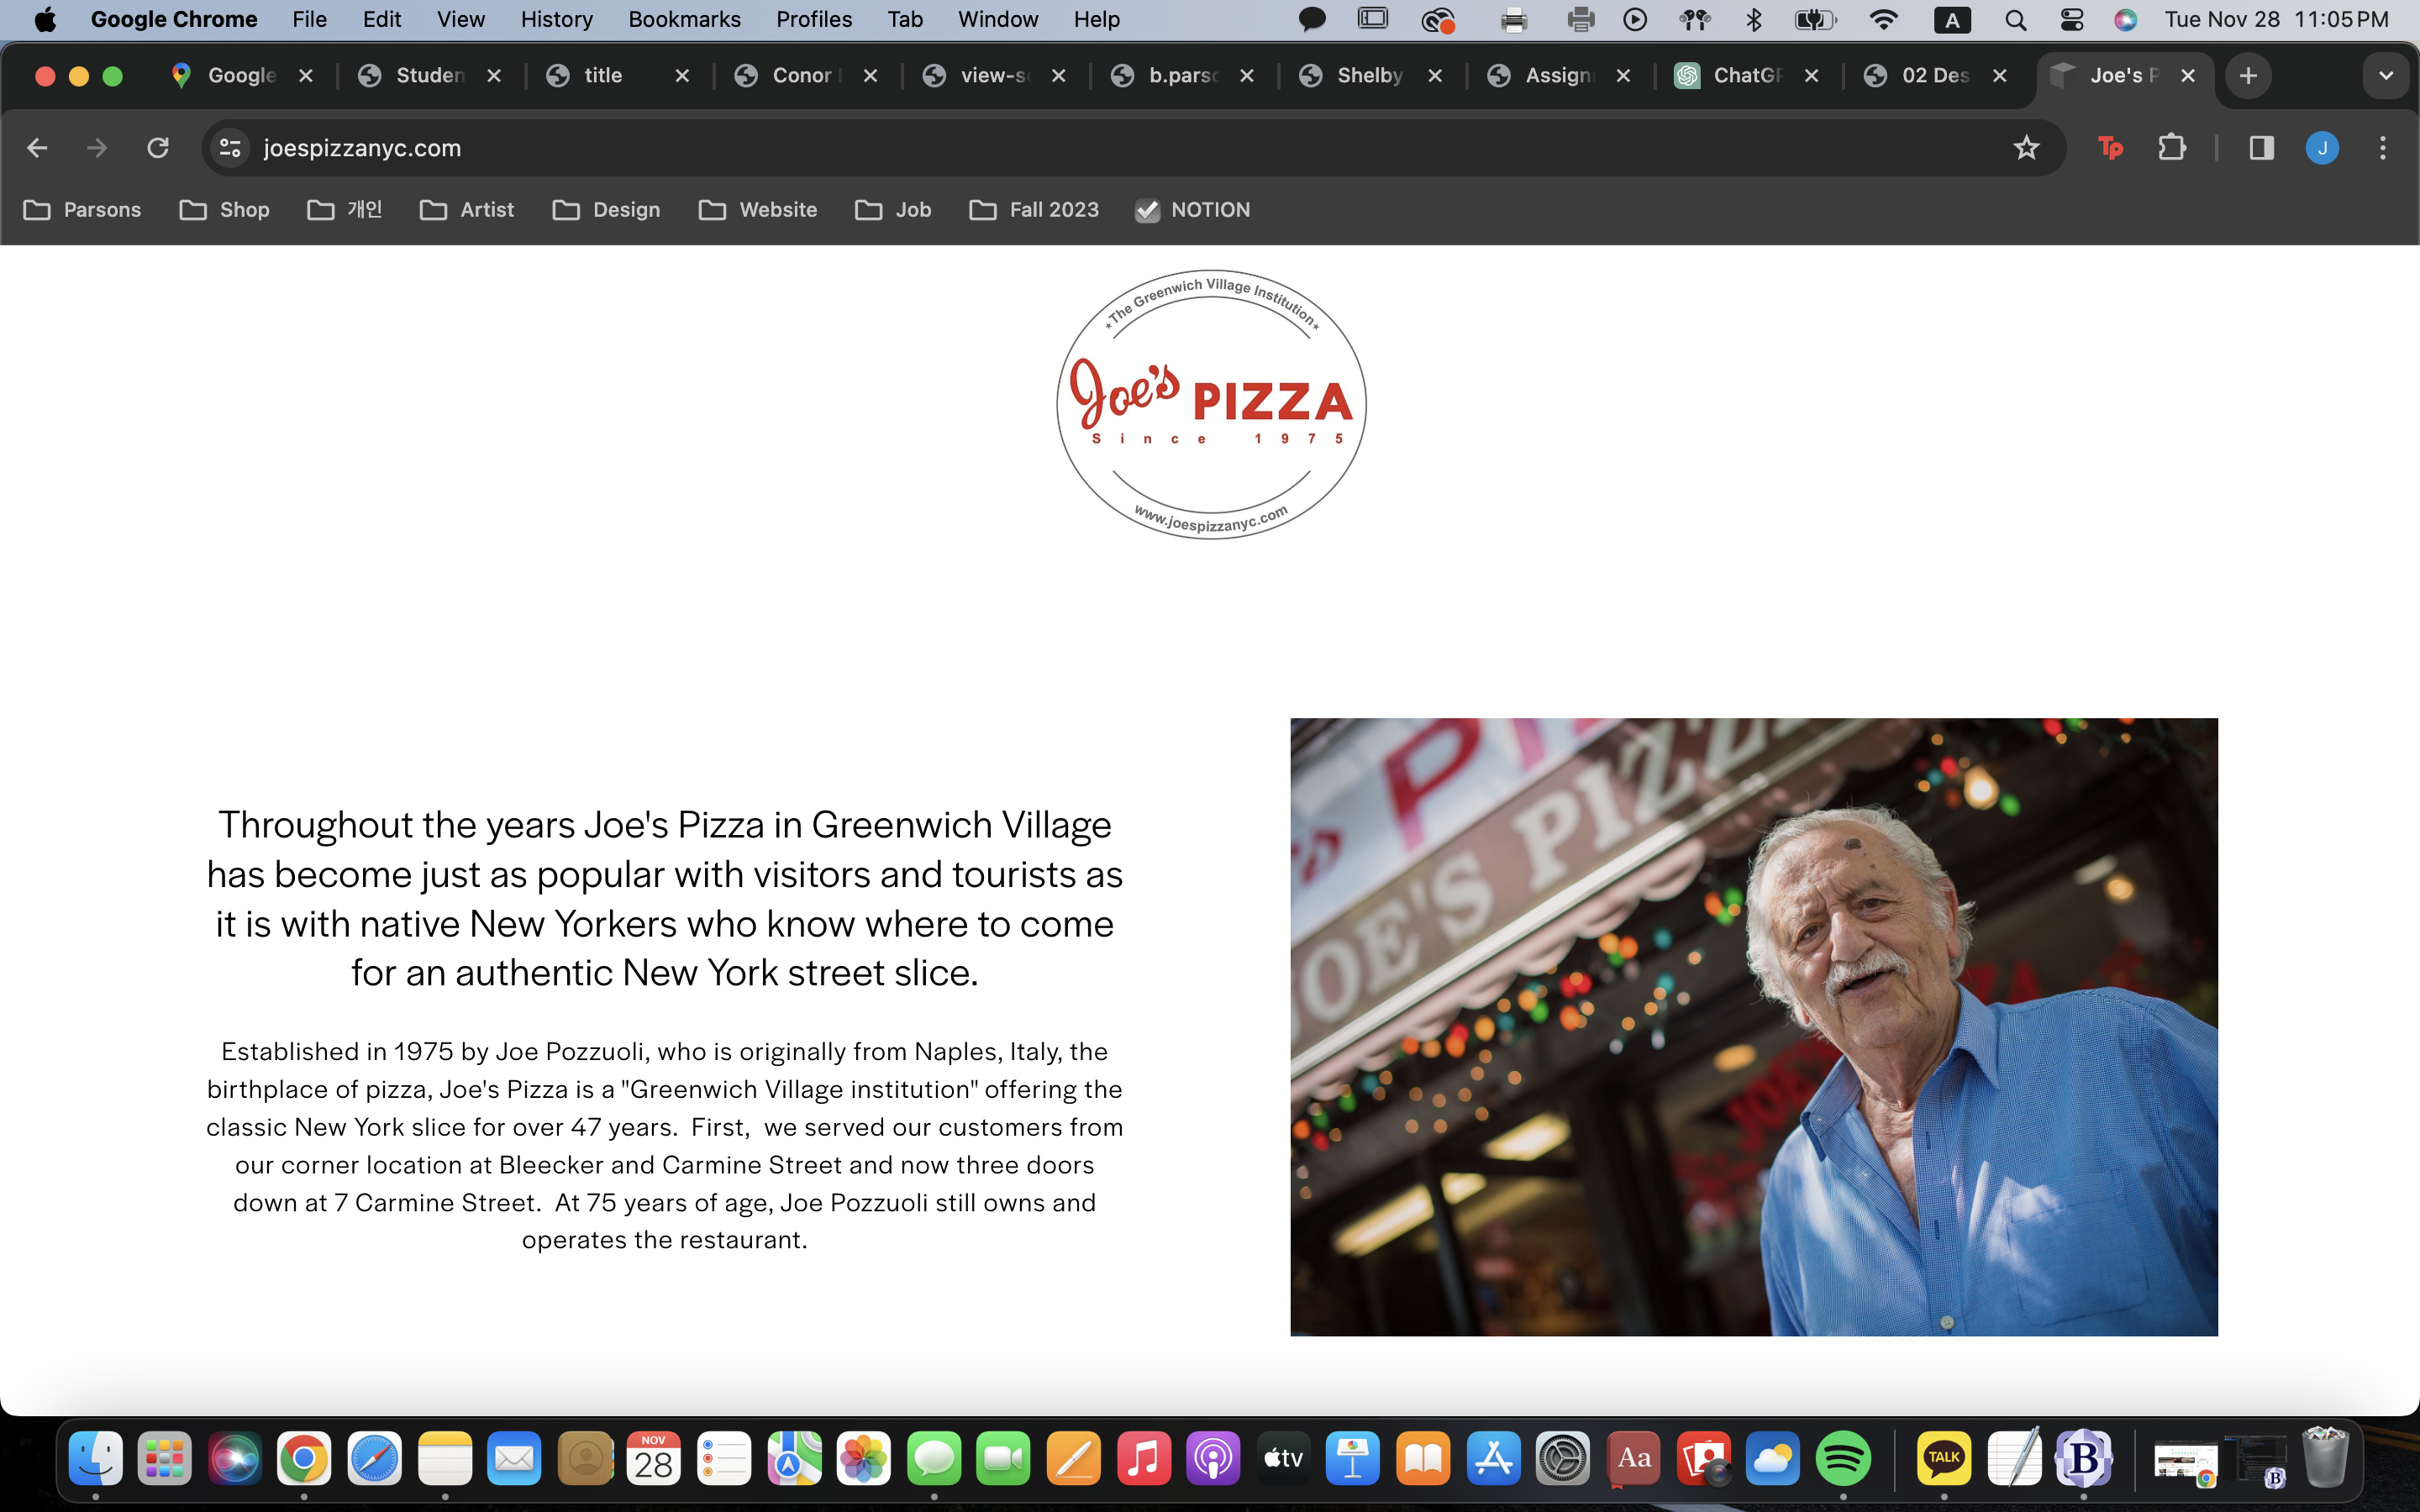Image resolution: width=2420 pixels, height=1512 pixels.
Task: Open System Settings from the Dock
Action: (1563, 1459)
